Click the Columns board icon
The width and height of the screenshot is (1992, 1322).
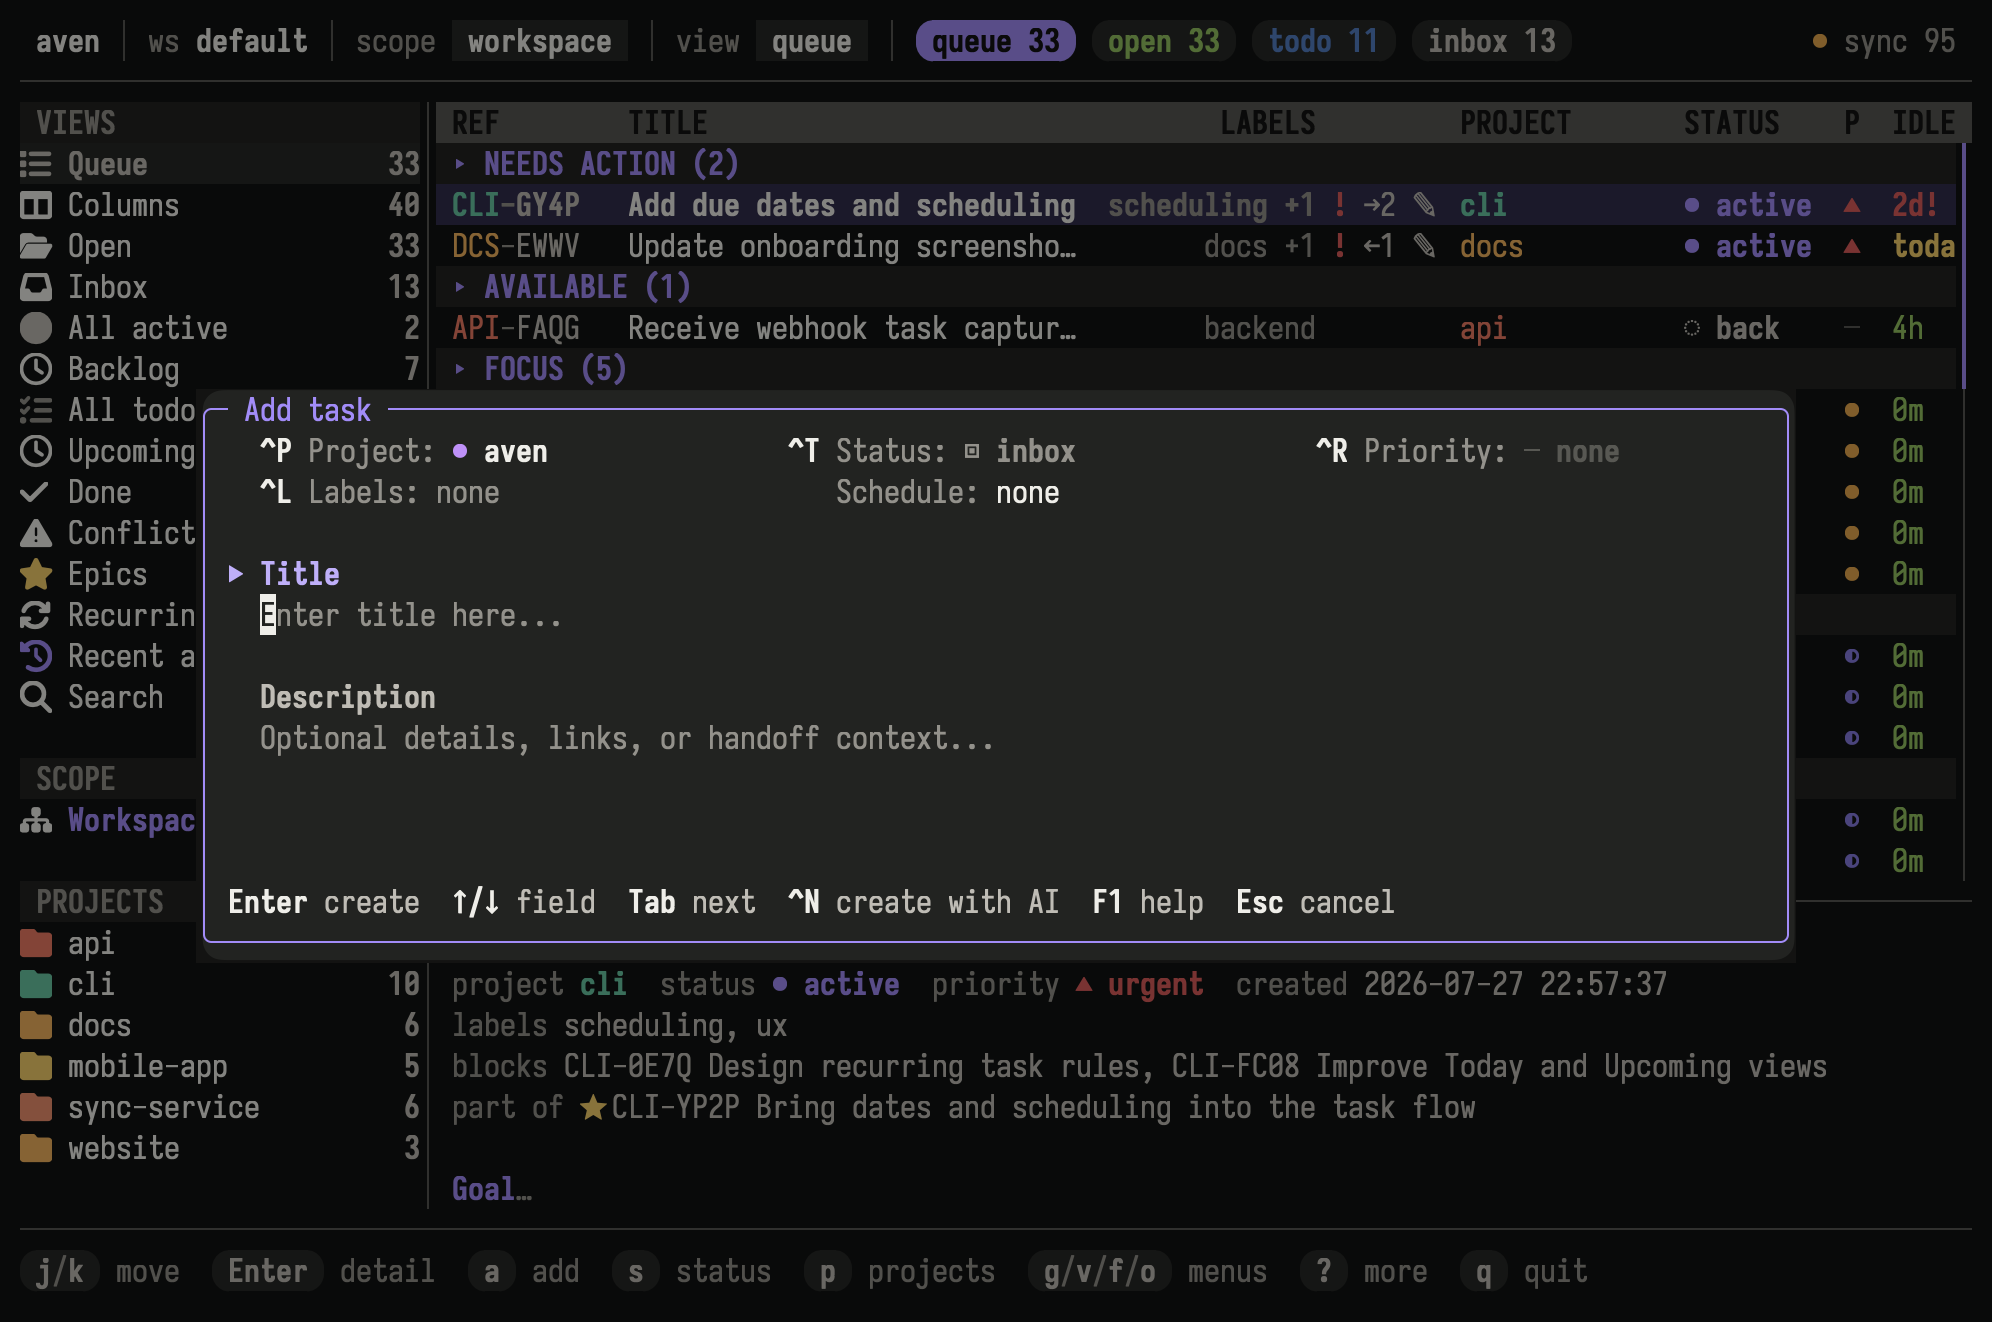pyautogui.click(x=36, y=205)
